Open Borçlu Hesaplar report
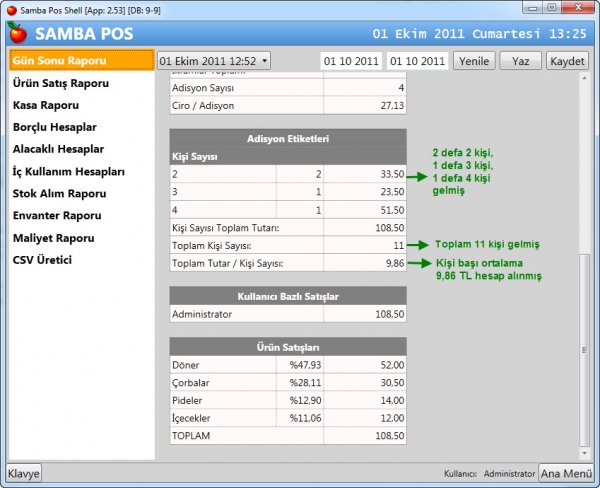 pyautogui.click(x=55, y=127)
